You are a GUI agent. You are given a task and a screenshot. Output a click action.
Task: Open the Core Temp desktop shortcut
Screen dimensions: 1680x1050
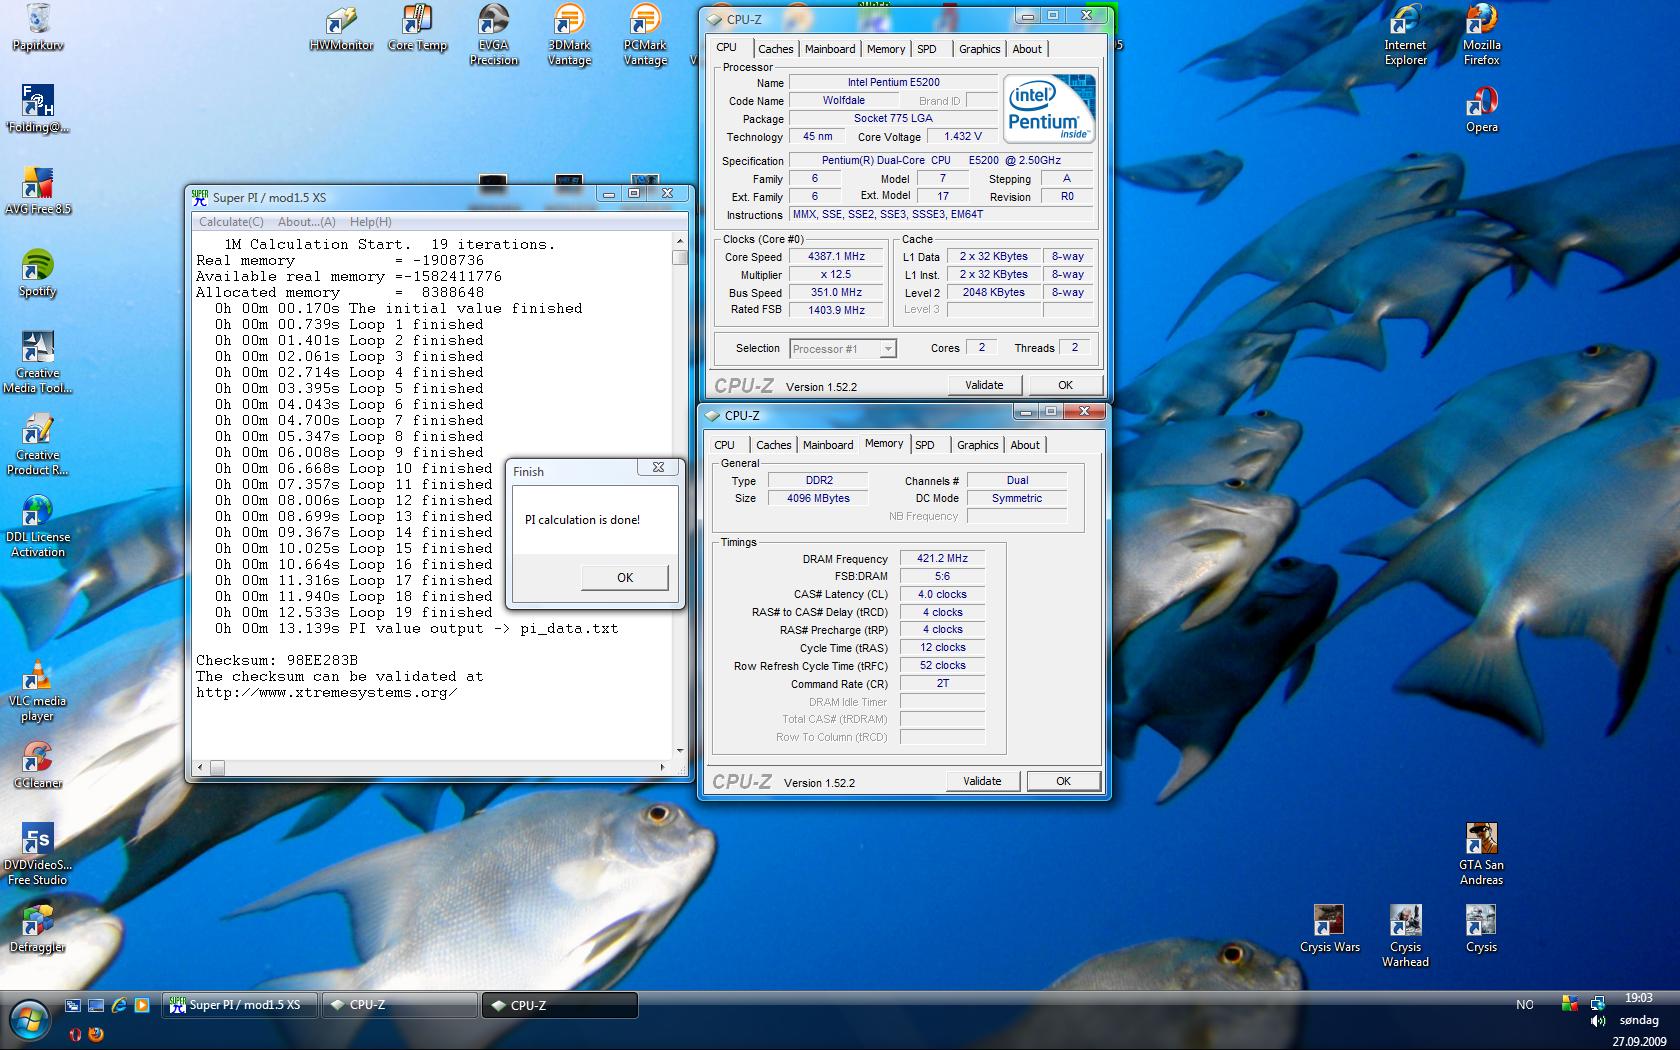417,27
